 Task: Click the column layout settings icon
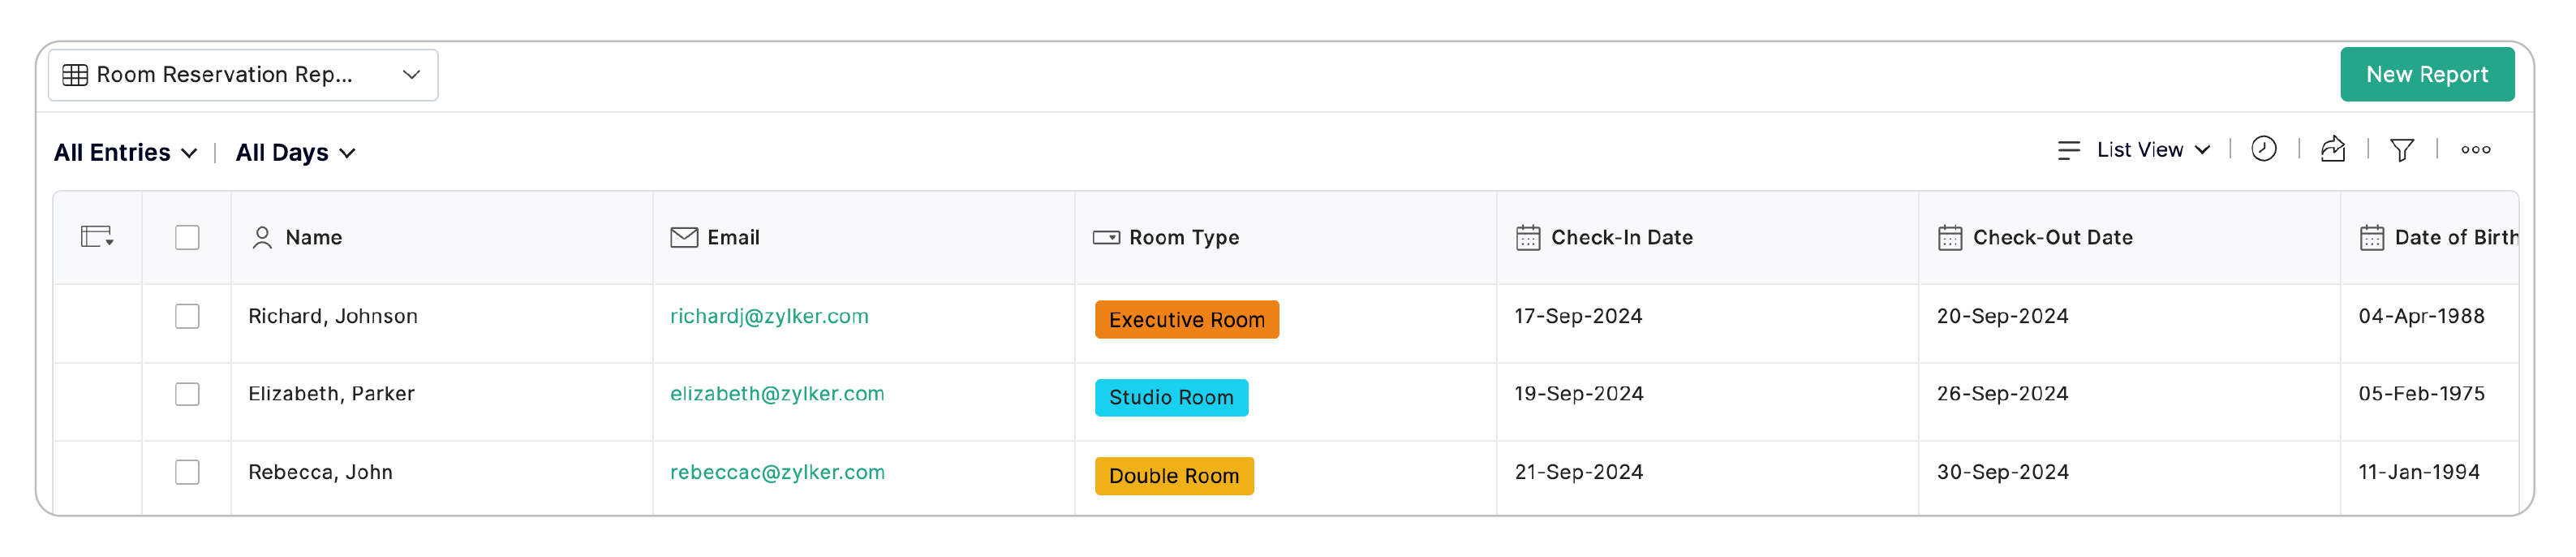tap(97, 237)
